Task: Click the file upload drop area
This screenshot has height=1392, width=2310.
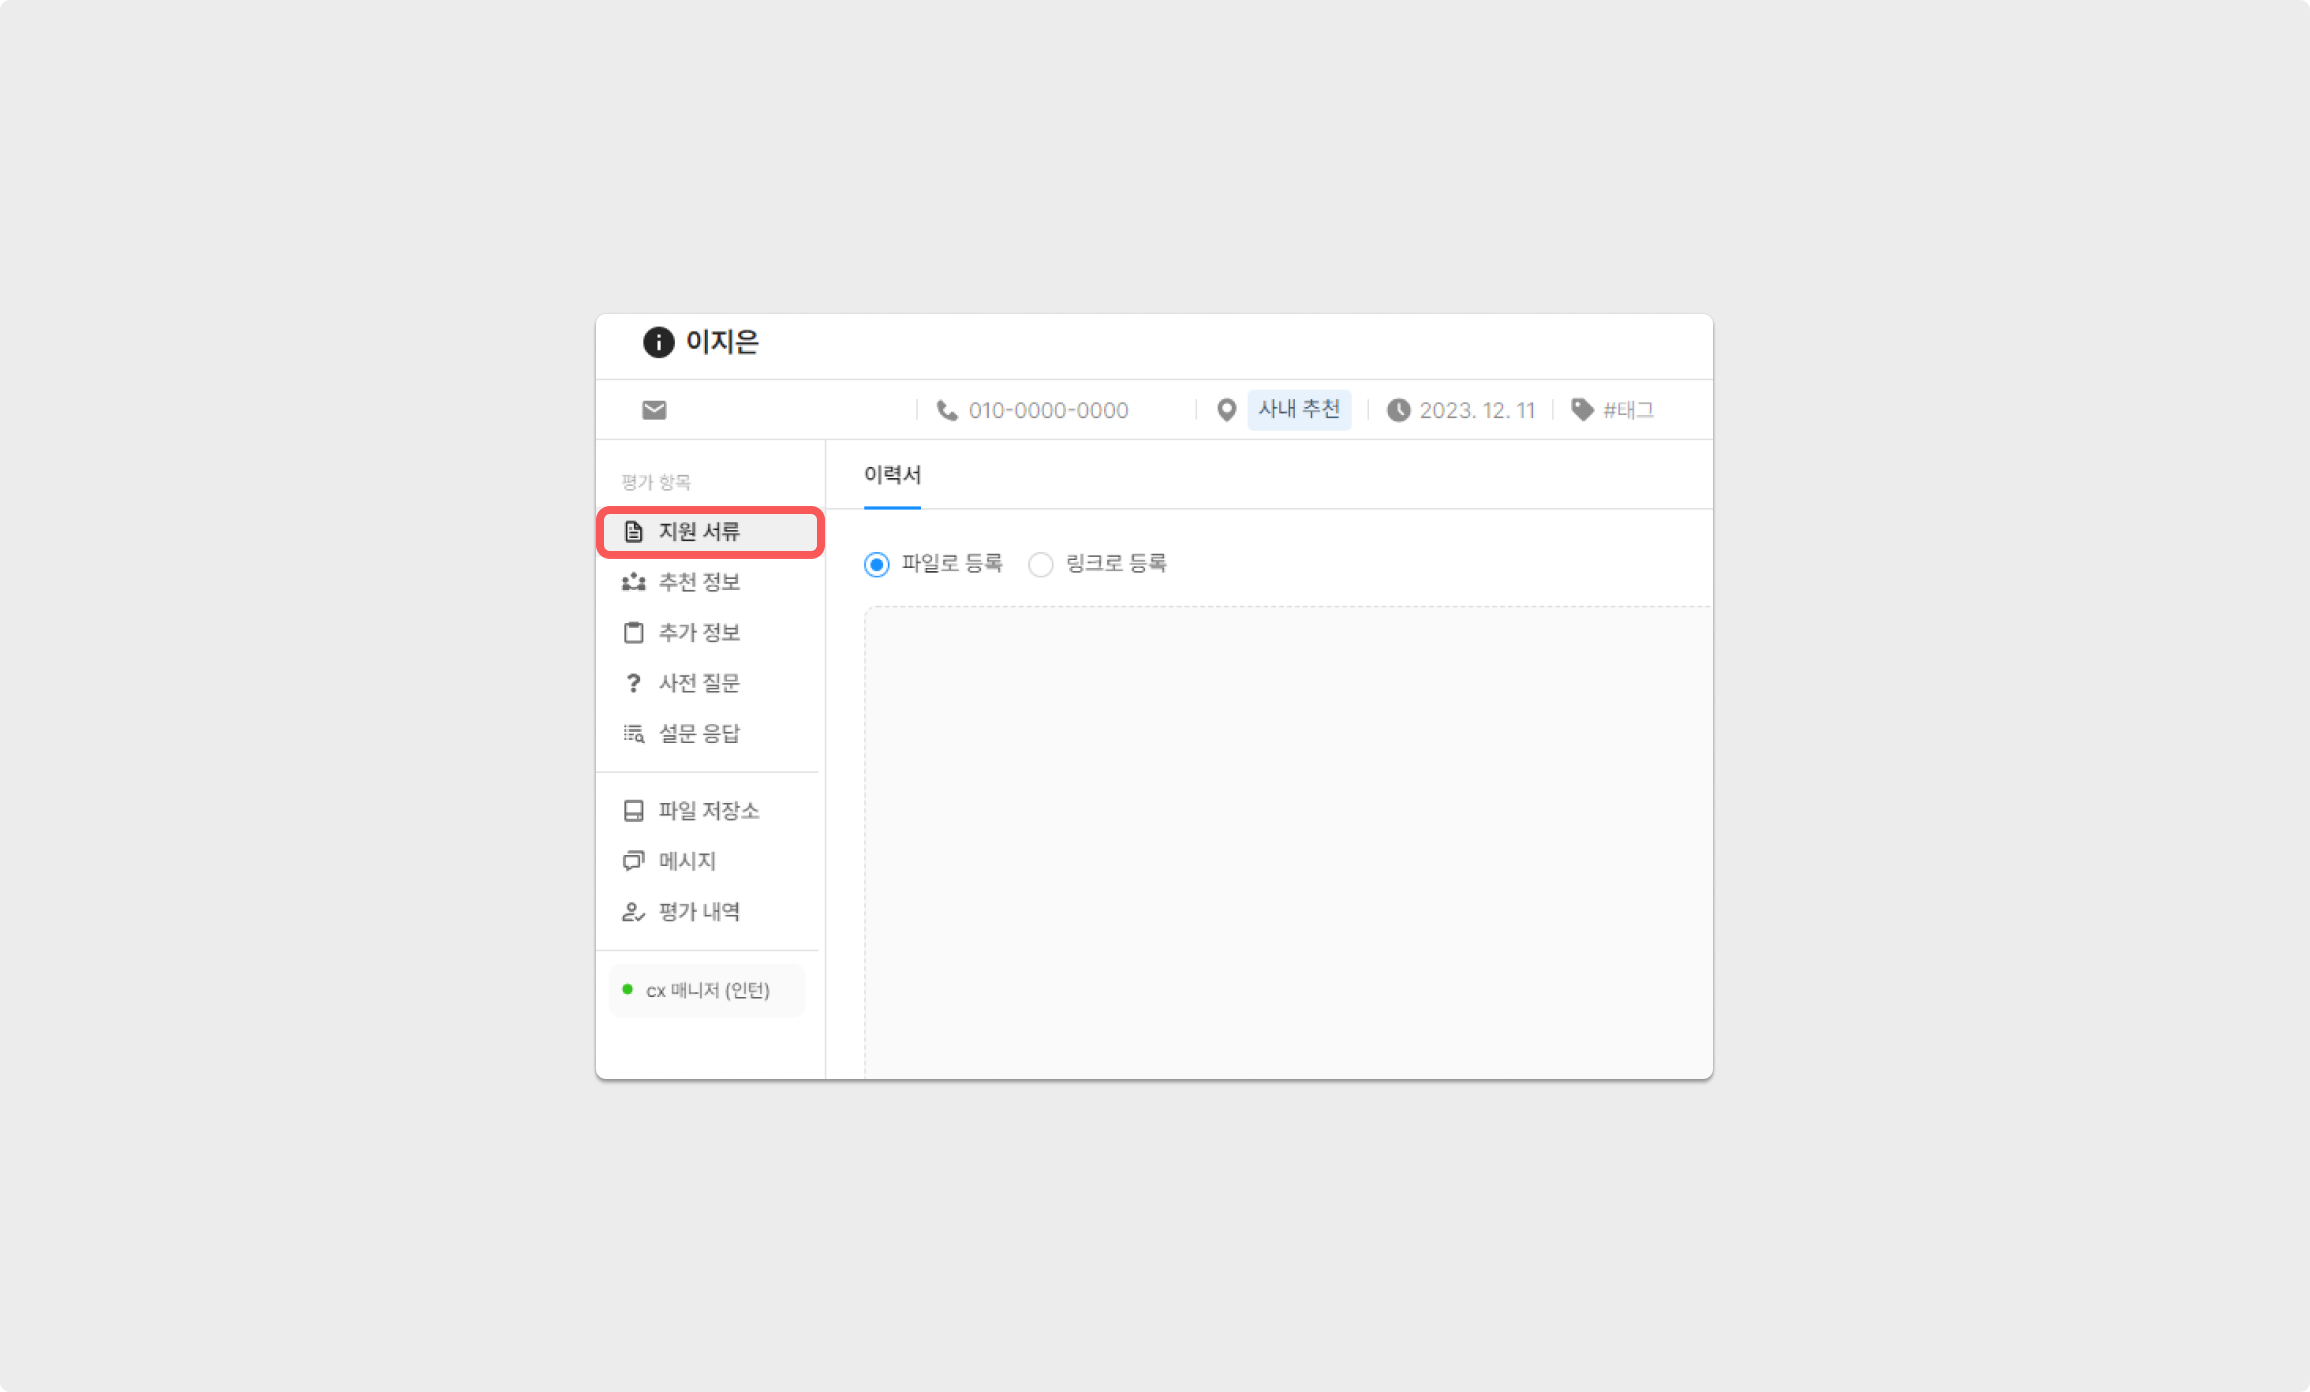Action: [x=1287, y=840]
